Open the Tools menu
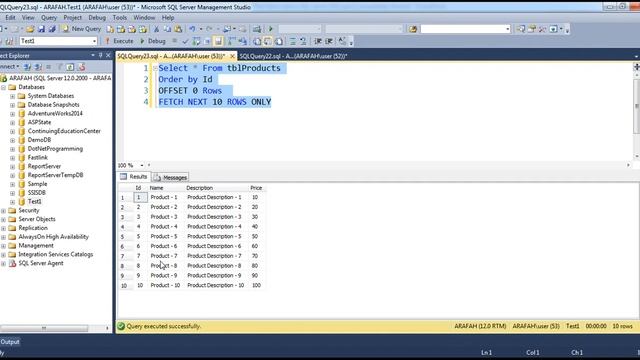This screenshot has width=640, height=360. pyautogui.click(x=120, y=18)
